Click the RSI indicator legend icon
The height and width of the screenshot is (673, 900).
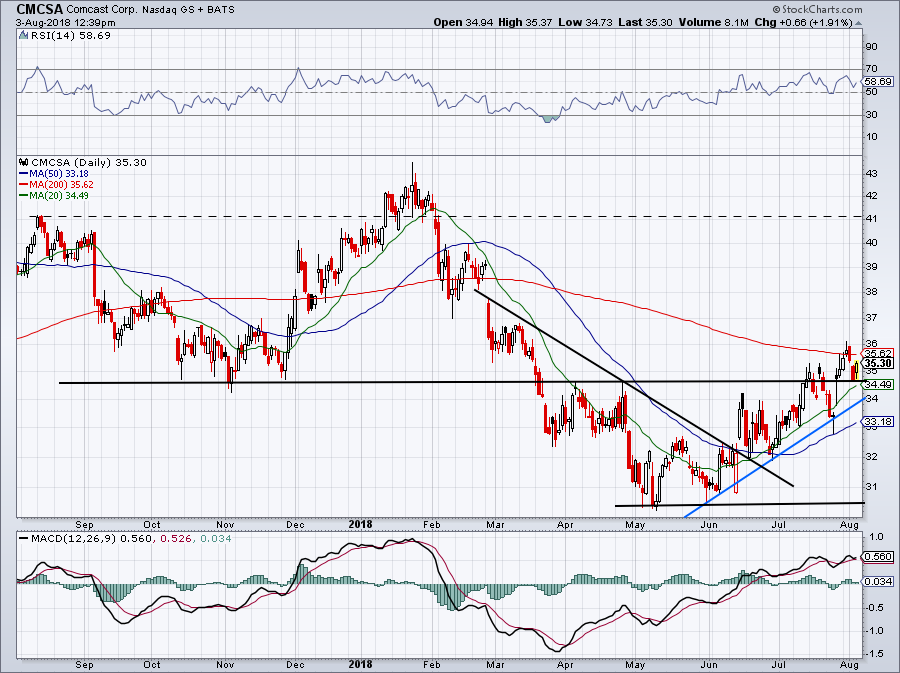click(x=23, y=36)
